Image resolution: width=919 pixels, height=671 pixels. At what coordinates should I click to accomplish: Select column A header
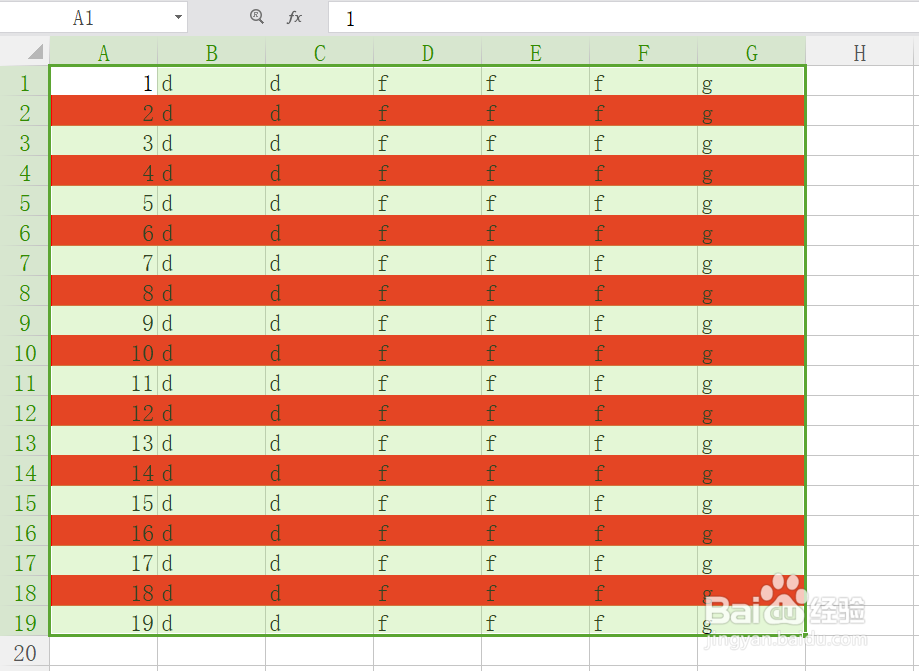pos(104,52)
